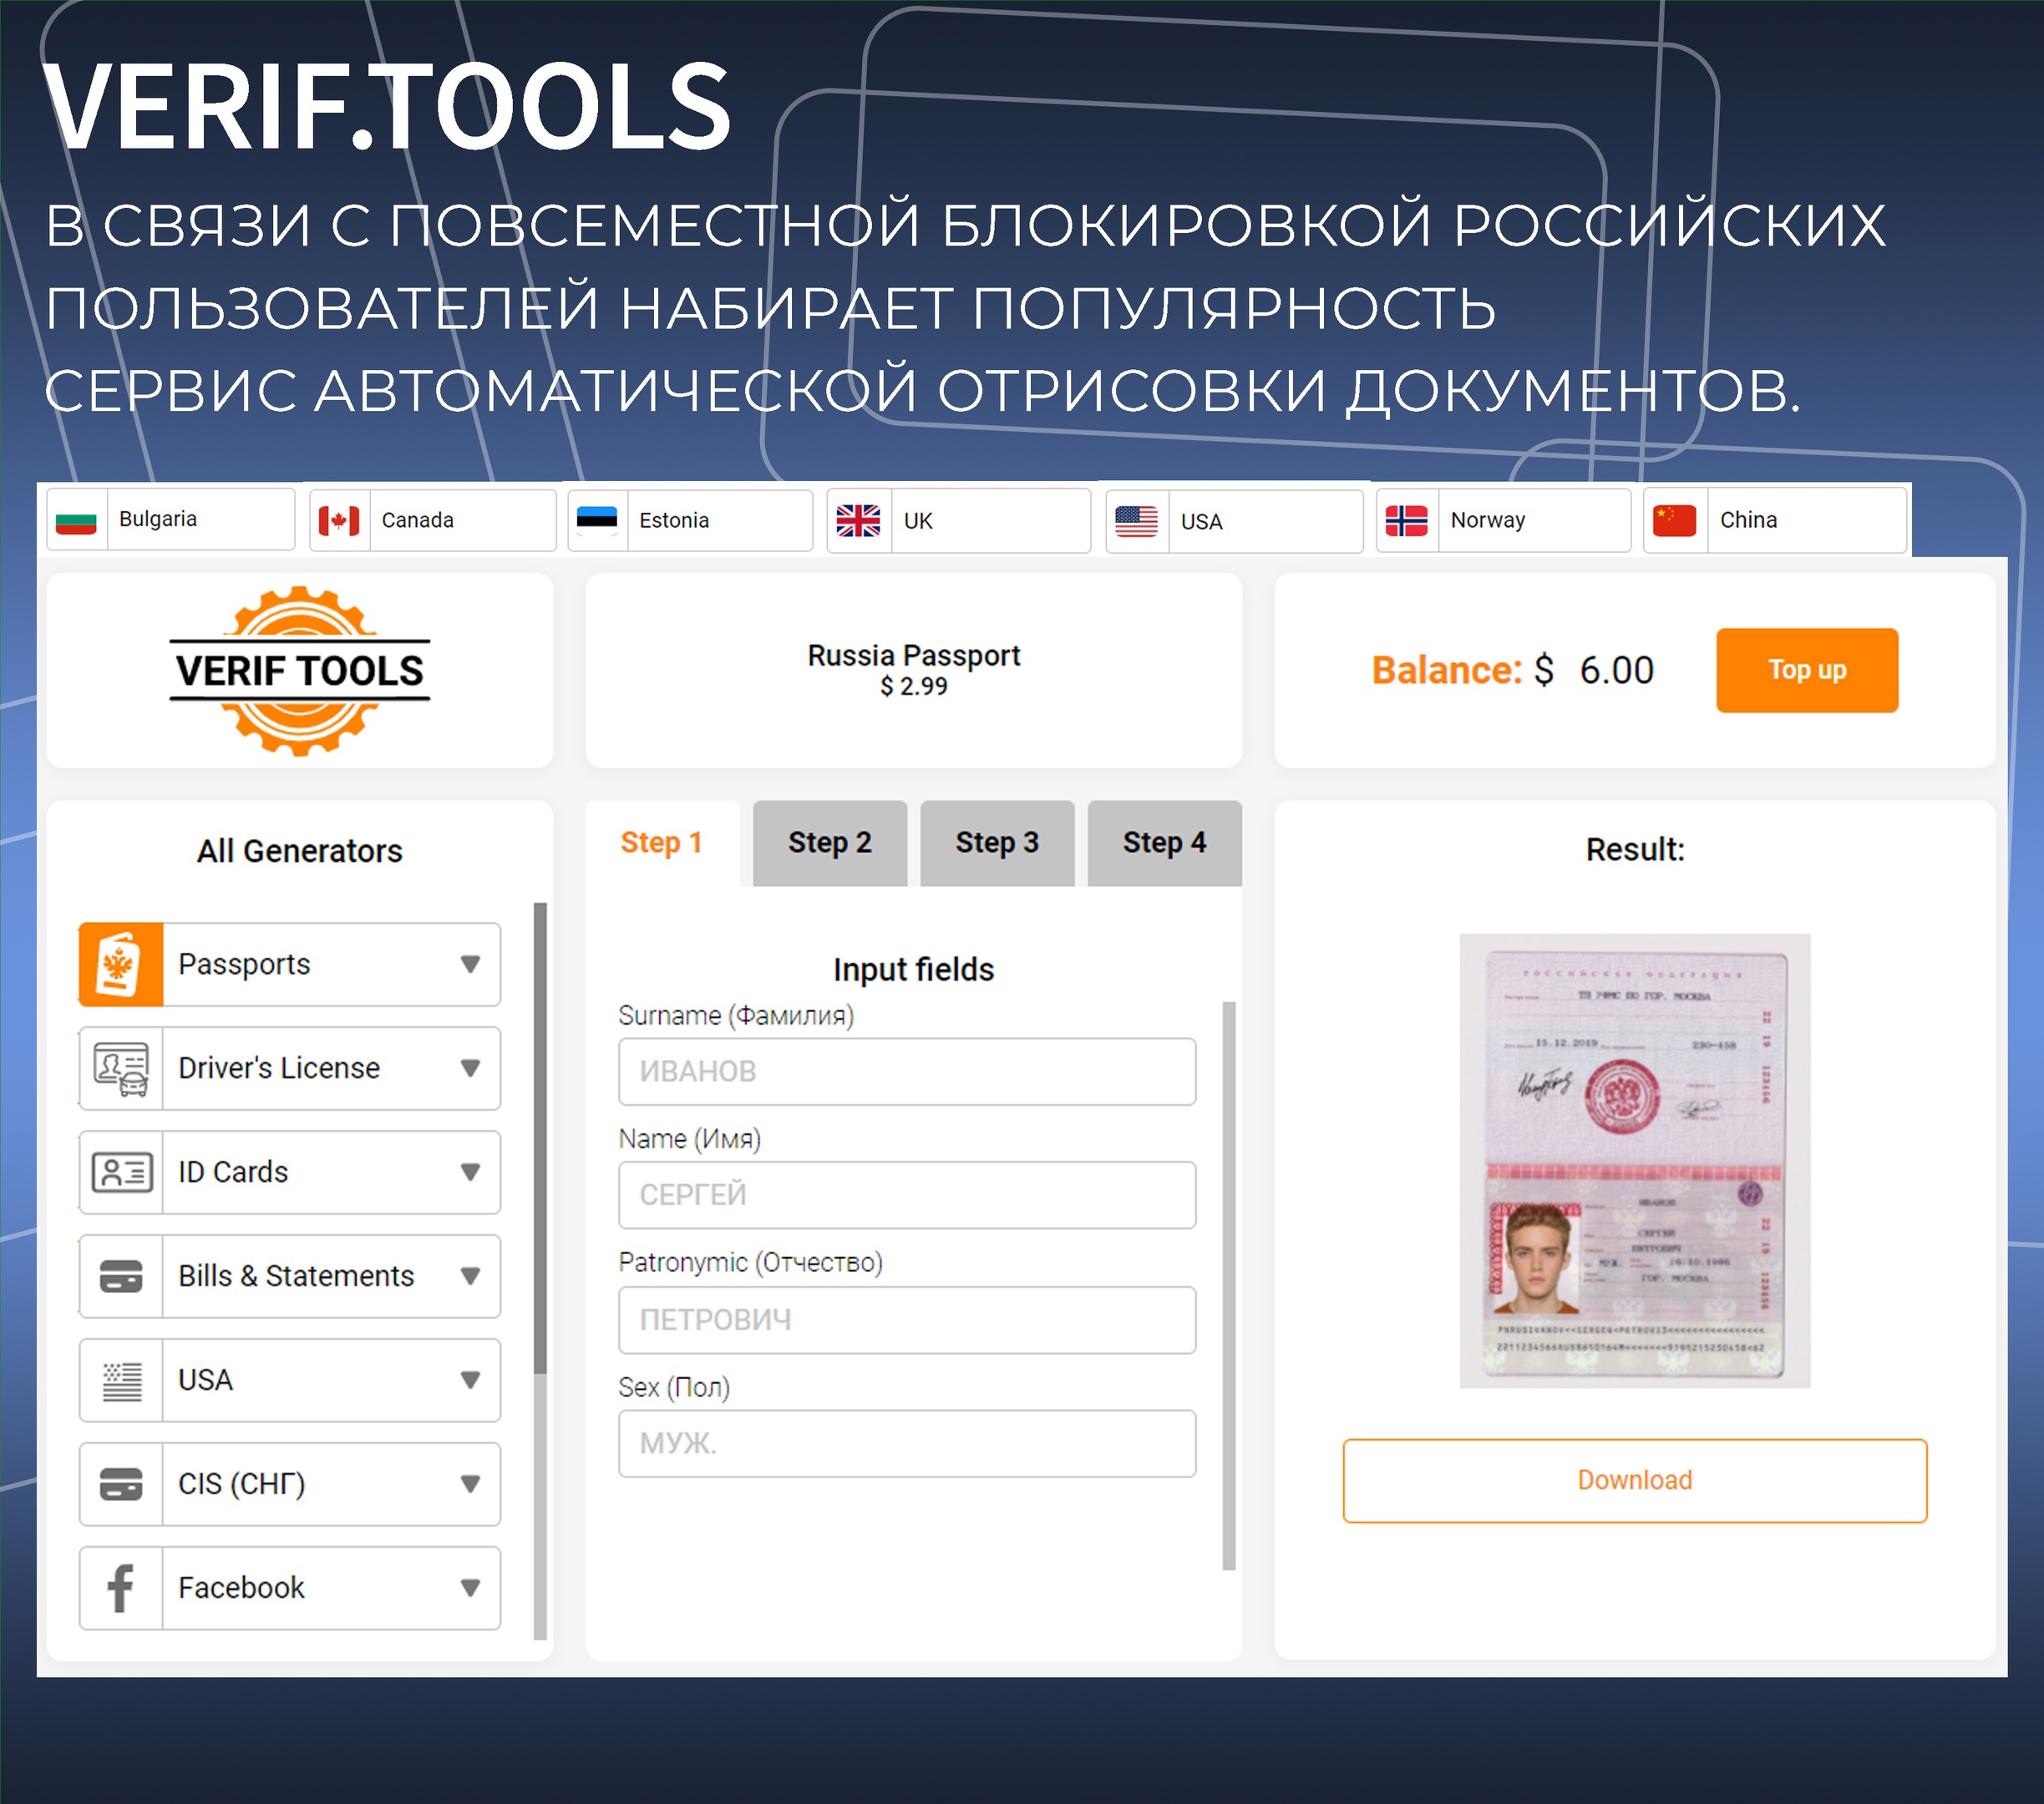This screenshot has width=2044, height=1804.
Task: Click the CIS (СНГ) label text
Action: [x=241, y=1484]
